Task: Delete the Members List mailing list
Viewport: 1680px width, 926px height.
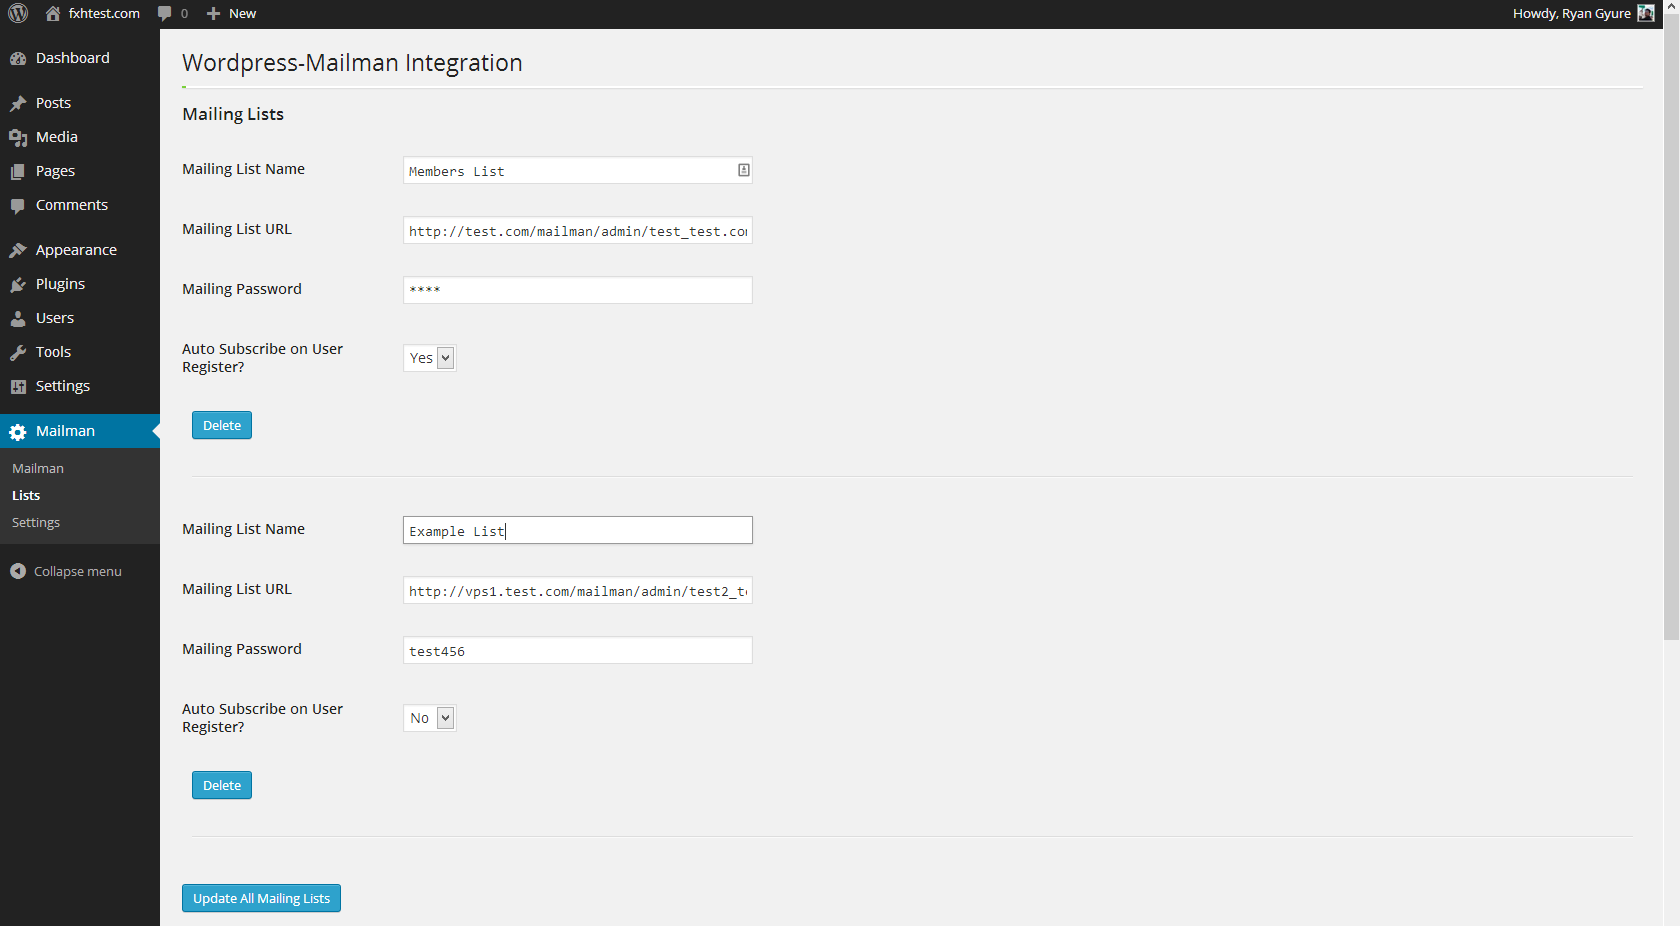Action: click(x=222, y=425)
